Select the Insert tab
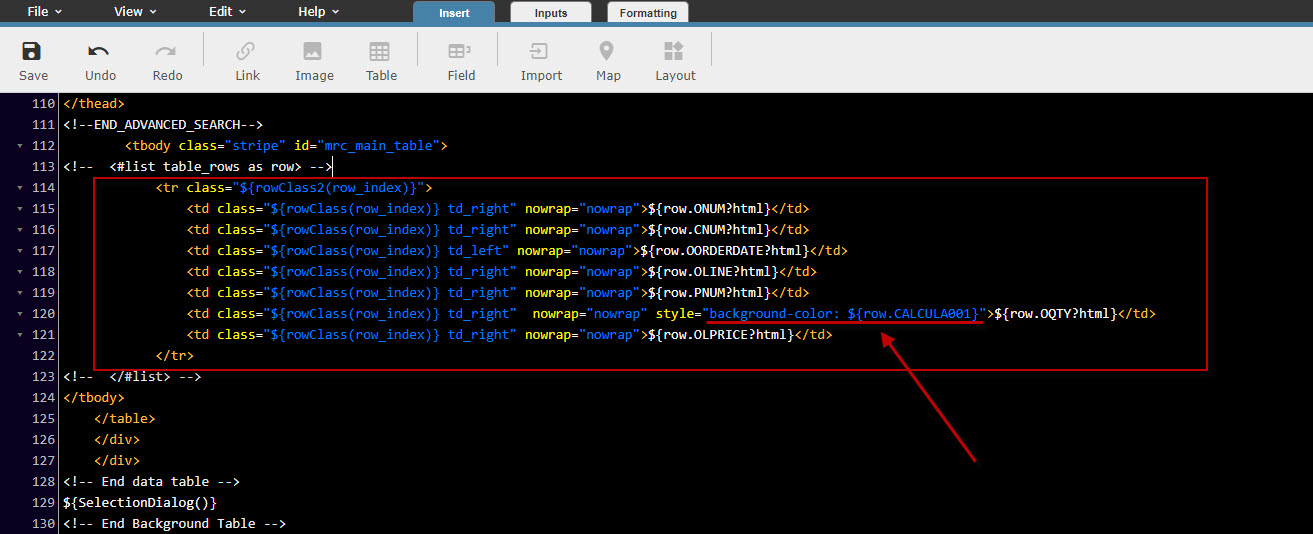 pos(453,13)
